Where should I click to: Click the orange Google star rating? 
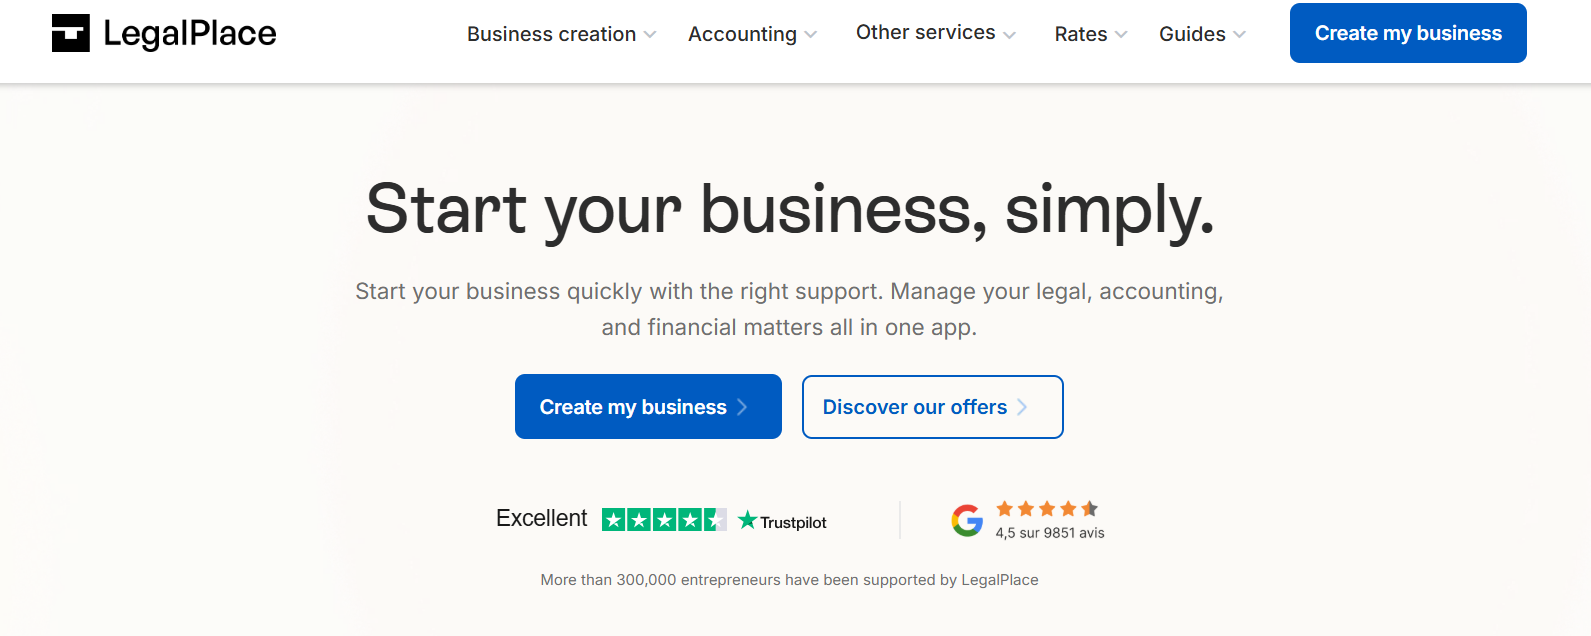coord(1047,509)
